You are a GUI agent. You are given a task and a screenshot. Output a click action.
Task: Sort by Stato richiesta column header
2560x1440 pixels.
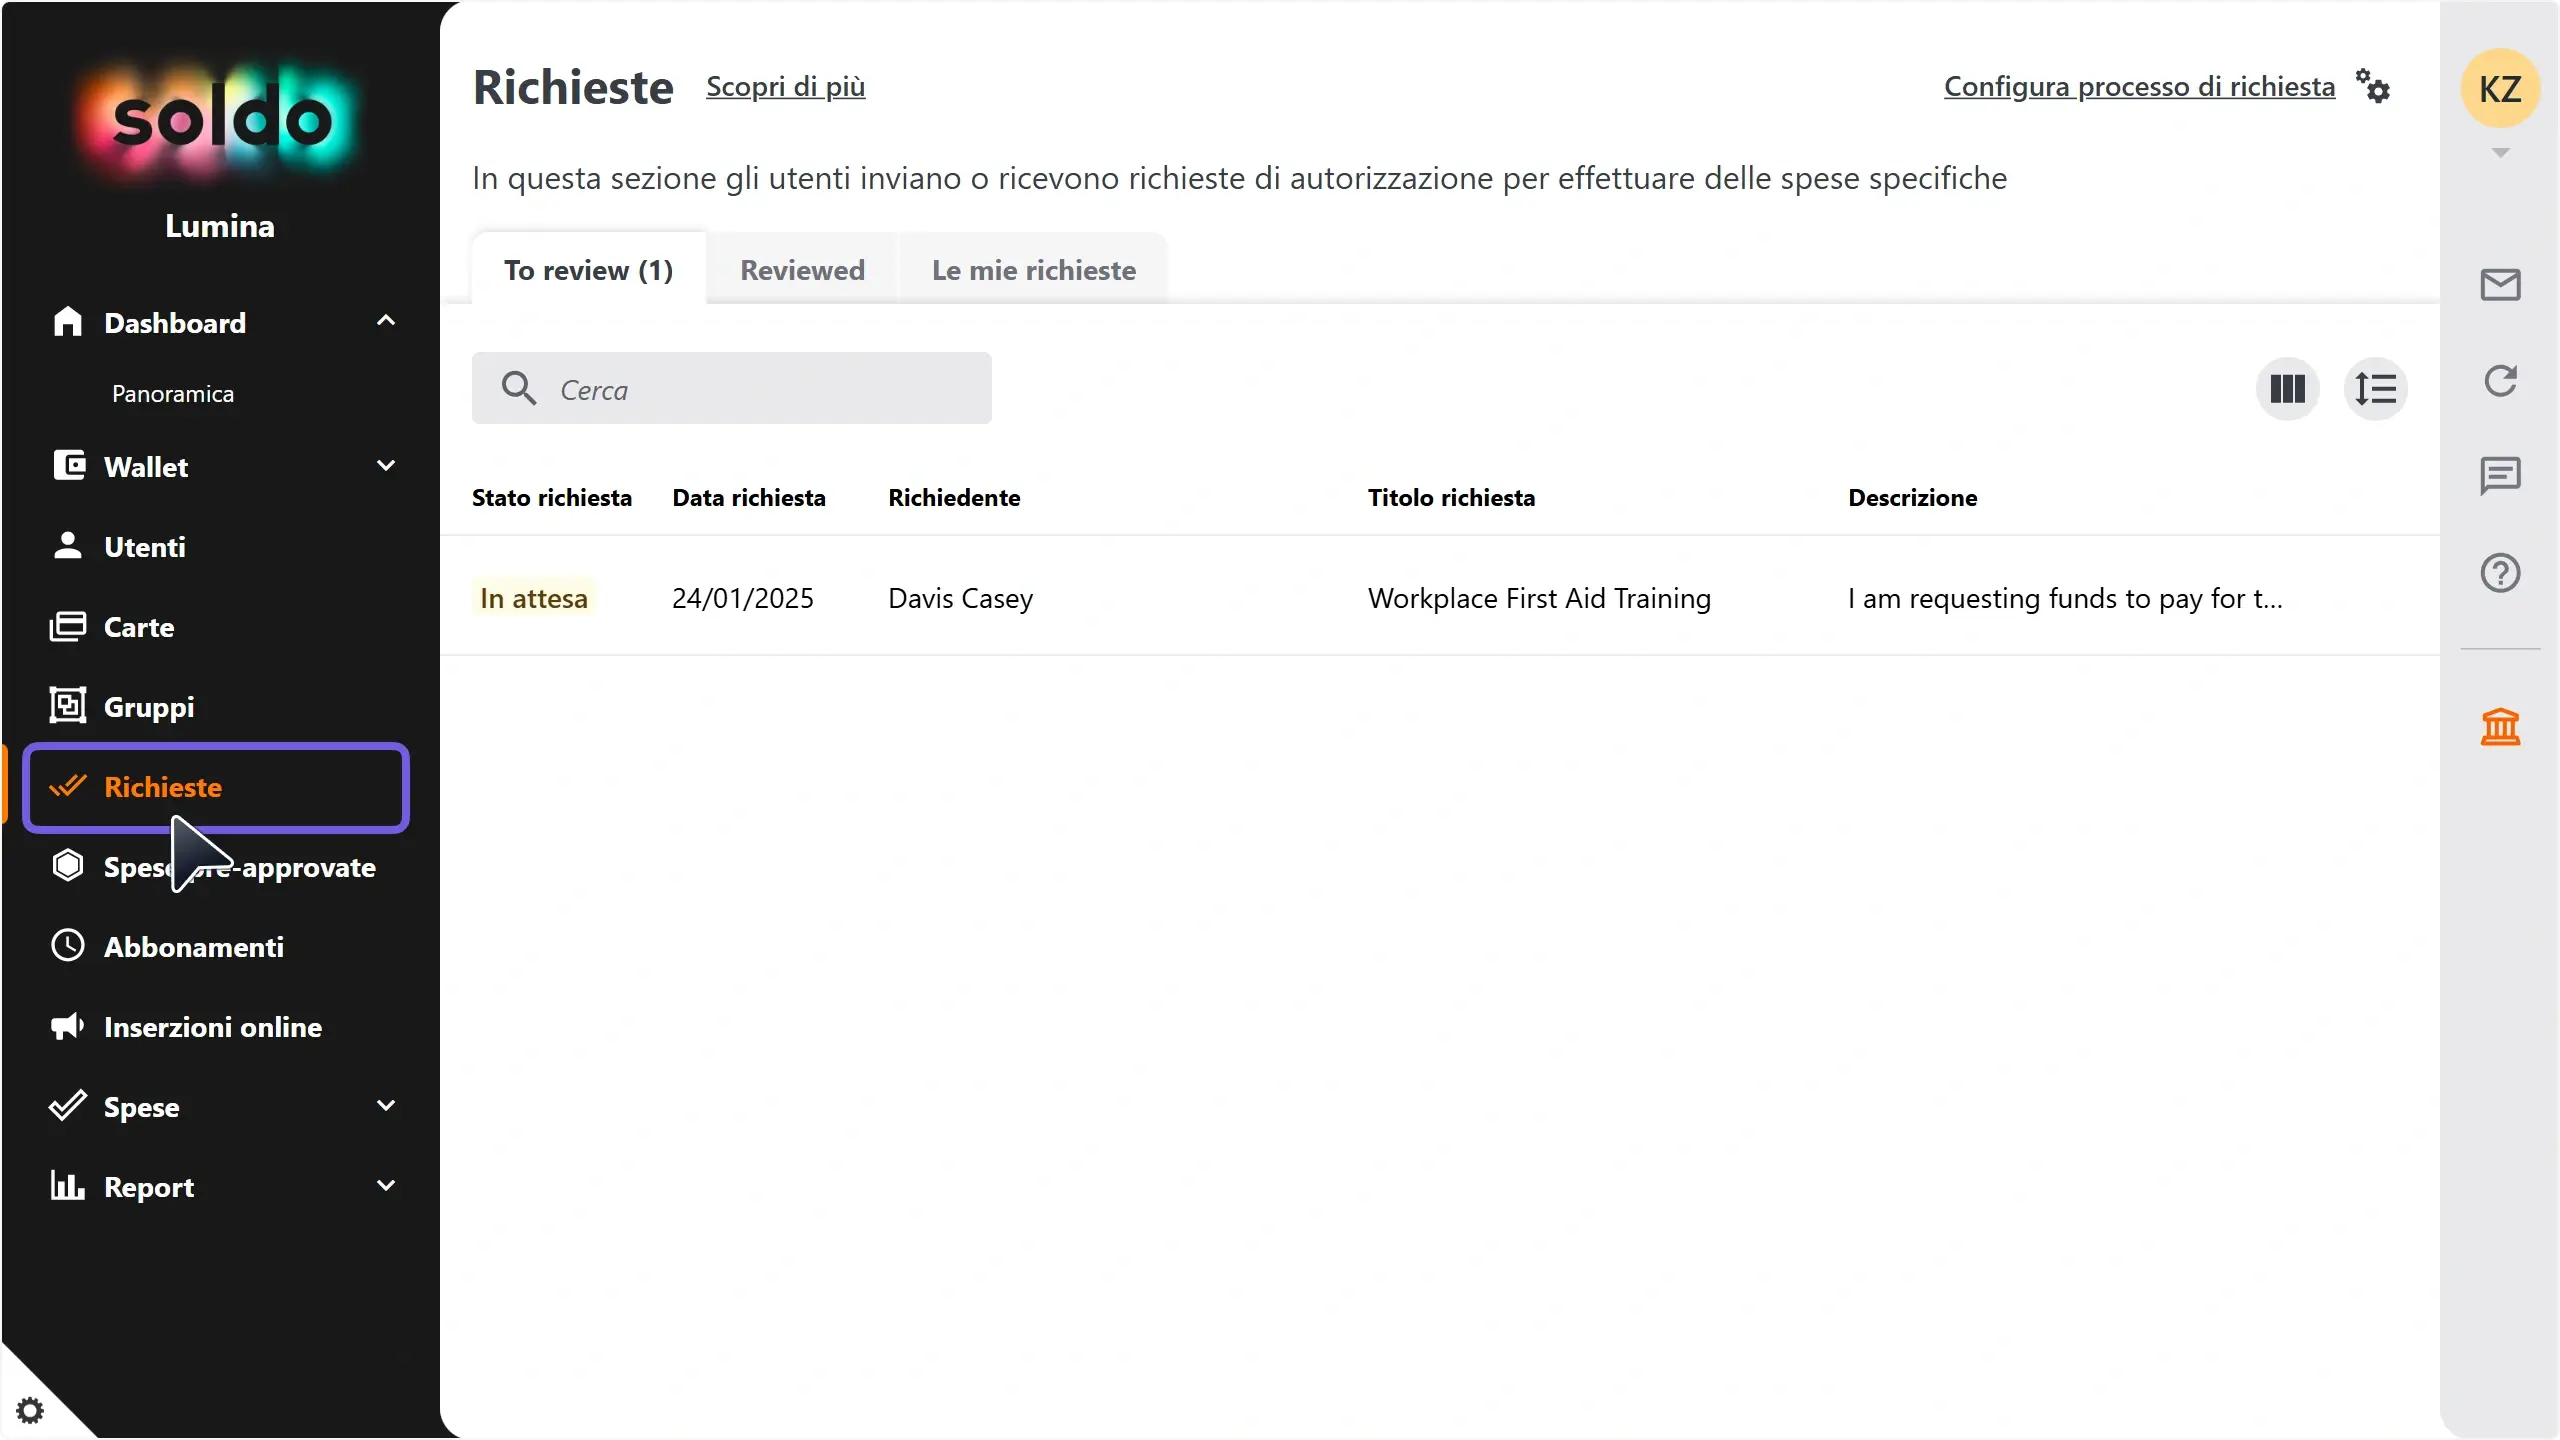coord(552,498)
